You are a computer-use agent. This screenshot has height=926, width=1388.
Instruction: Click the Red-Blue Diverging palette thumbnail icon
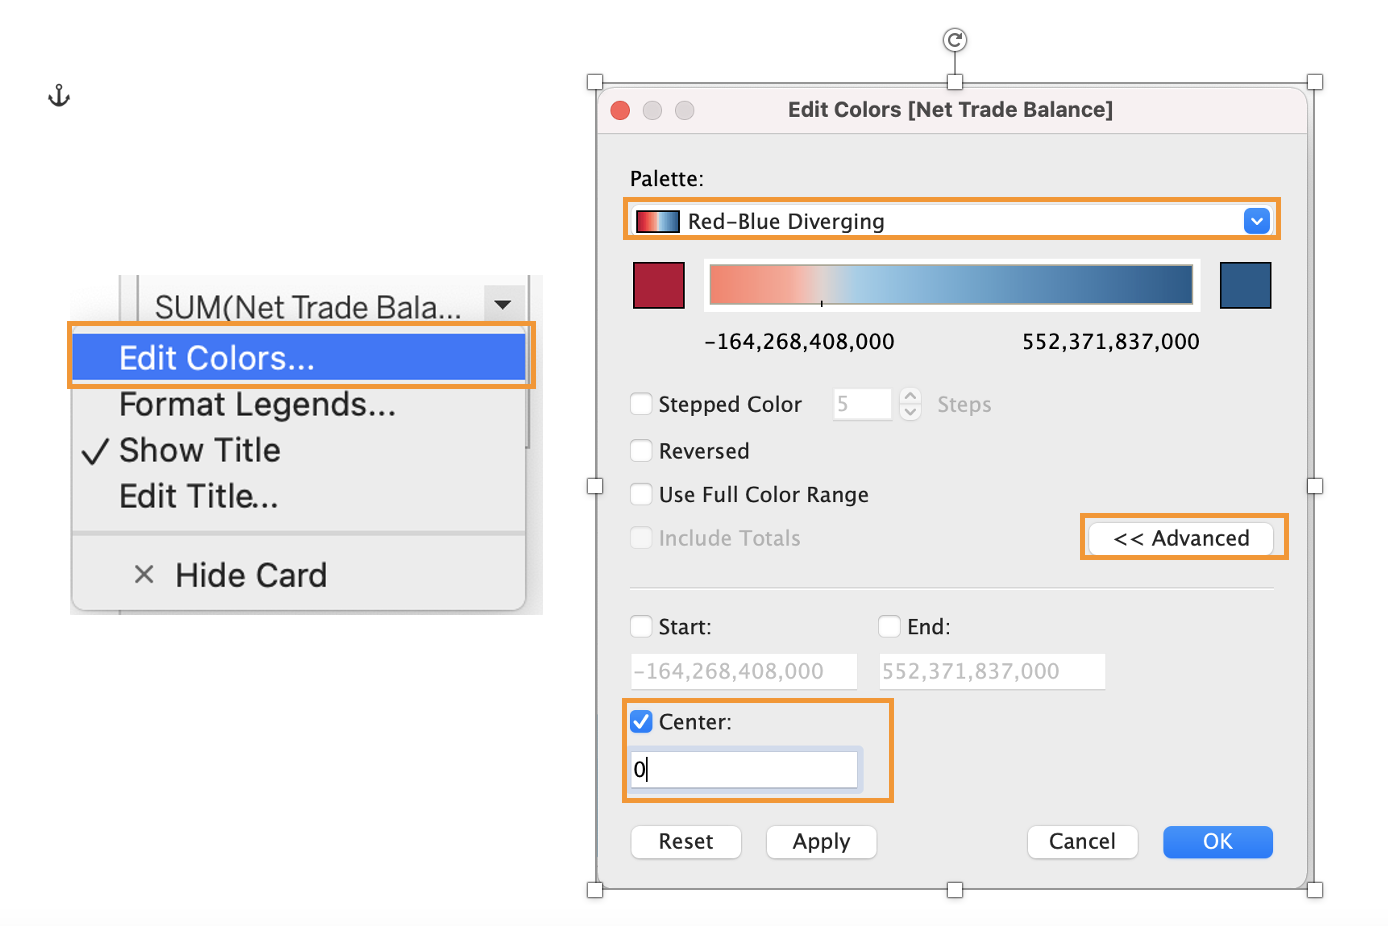[x=658, y=222]
